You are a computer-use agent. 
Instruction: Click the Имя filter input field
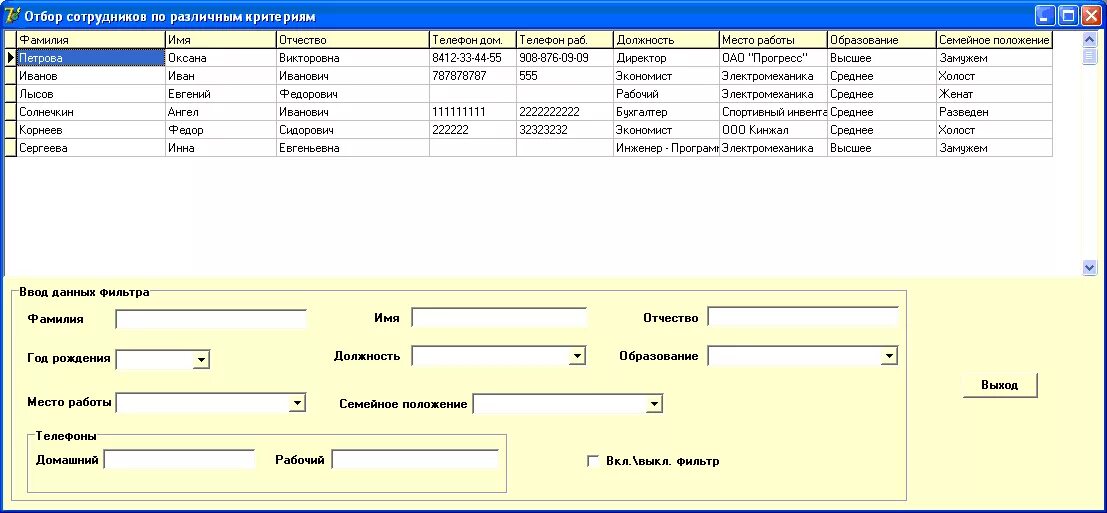point(499,318)
